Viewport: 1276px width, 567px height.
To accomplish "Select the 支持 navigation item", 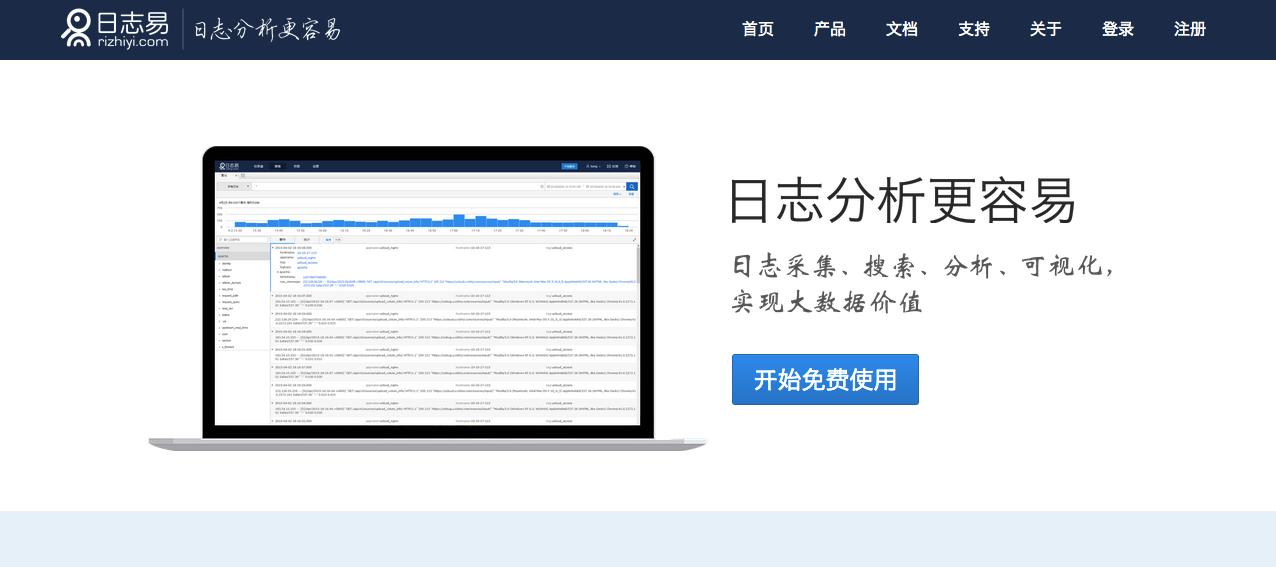I will [x=974, y=29].
